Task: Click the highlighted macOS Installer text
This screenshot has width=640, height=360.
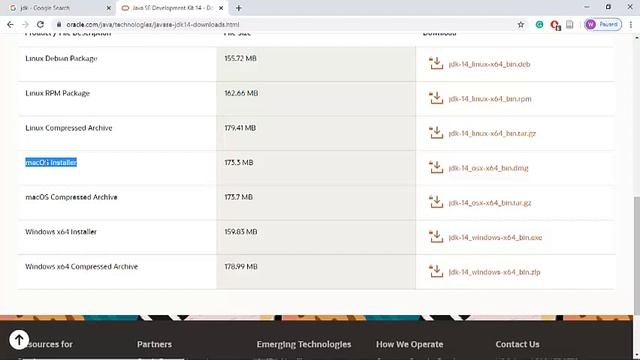Action: tap(51, 162)
